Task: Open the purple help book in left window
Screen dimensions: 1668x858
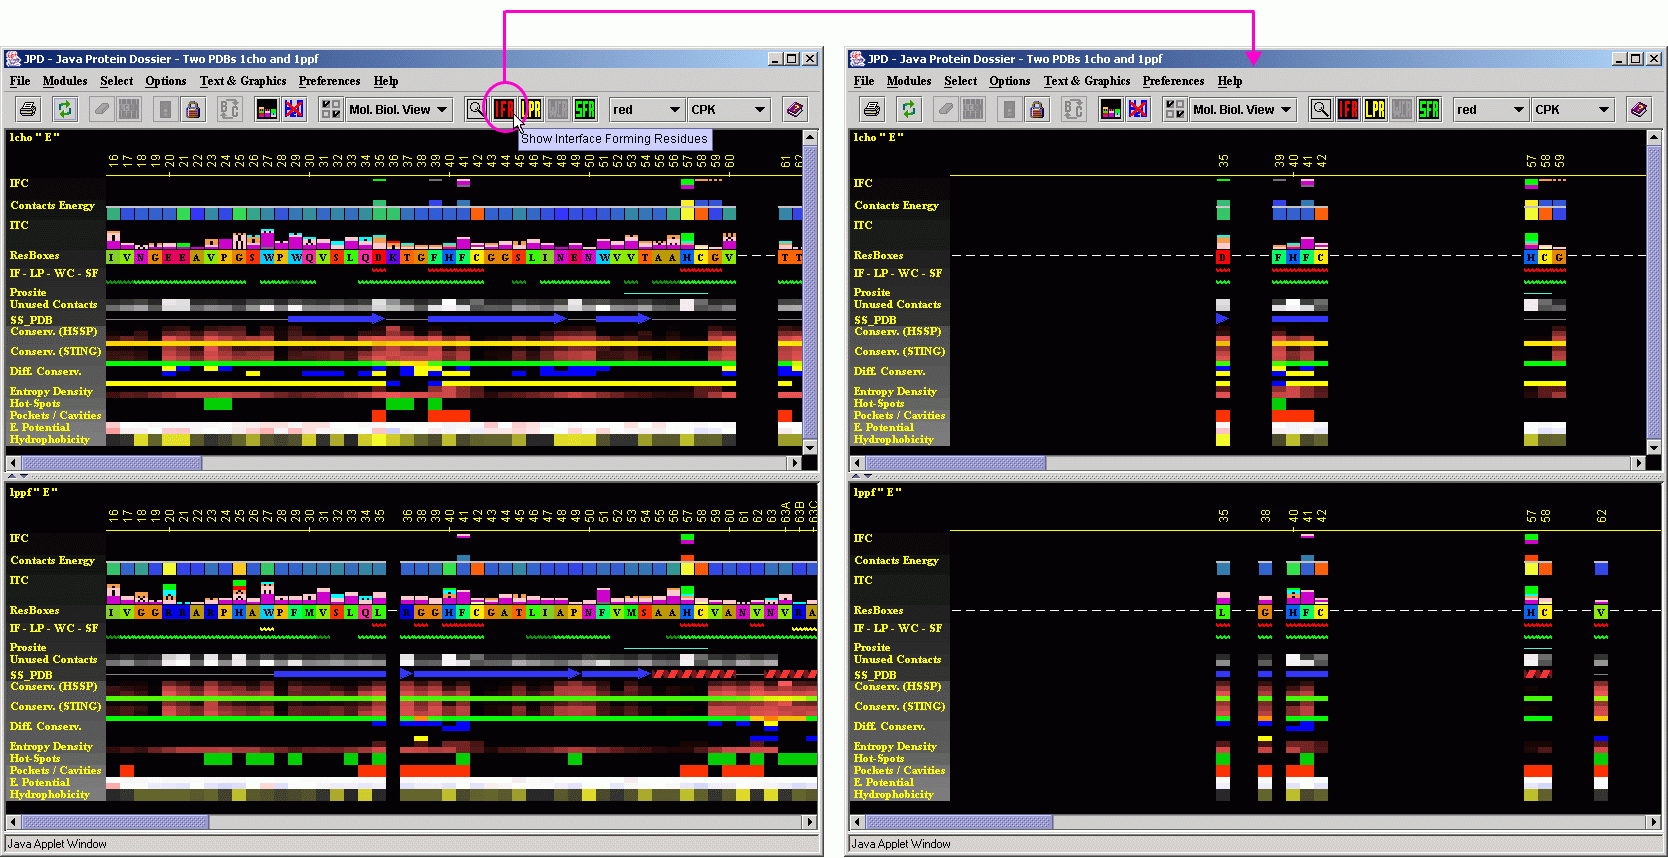Action: [795, 109]
